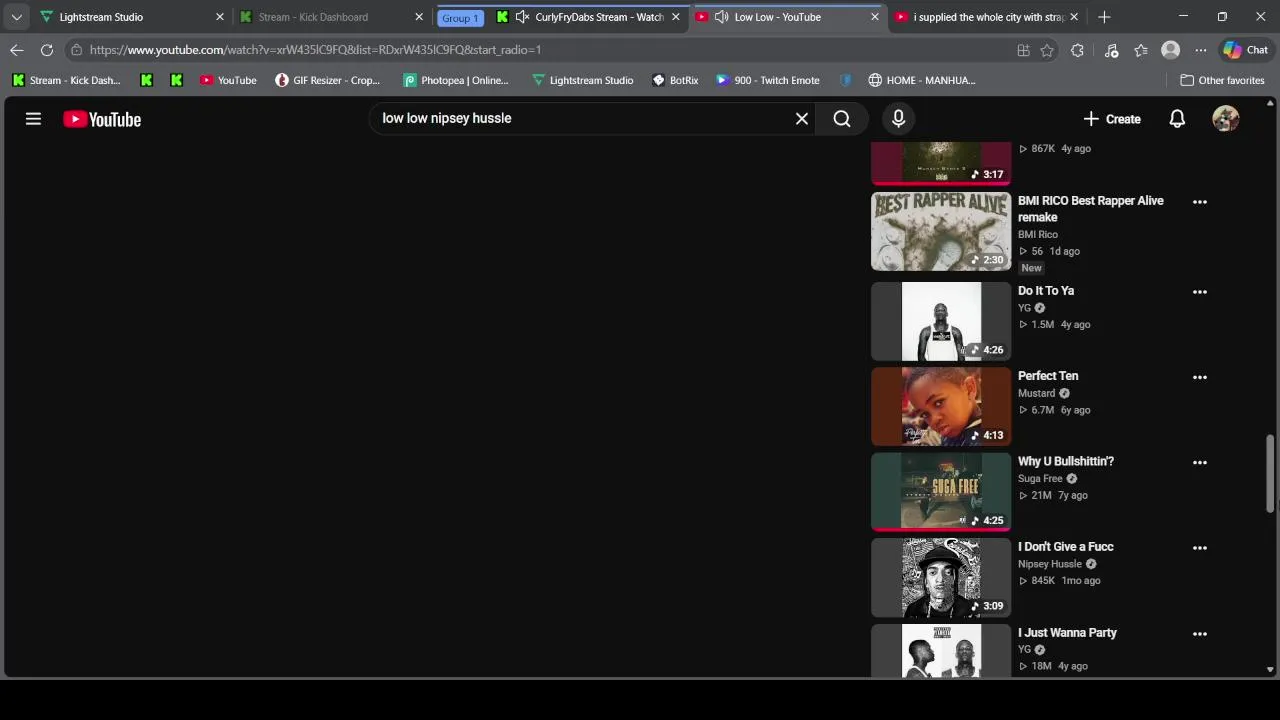Click the Create button
1280x720 pixels.
pos(1111,119)
